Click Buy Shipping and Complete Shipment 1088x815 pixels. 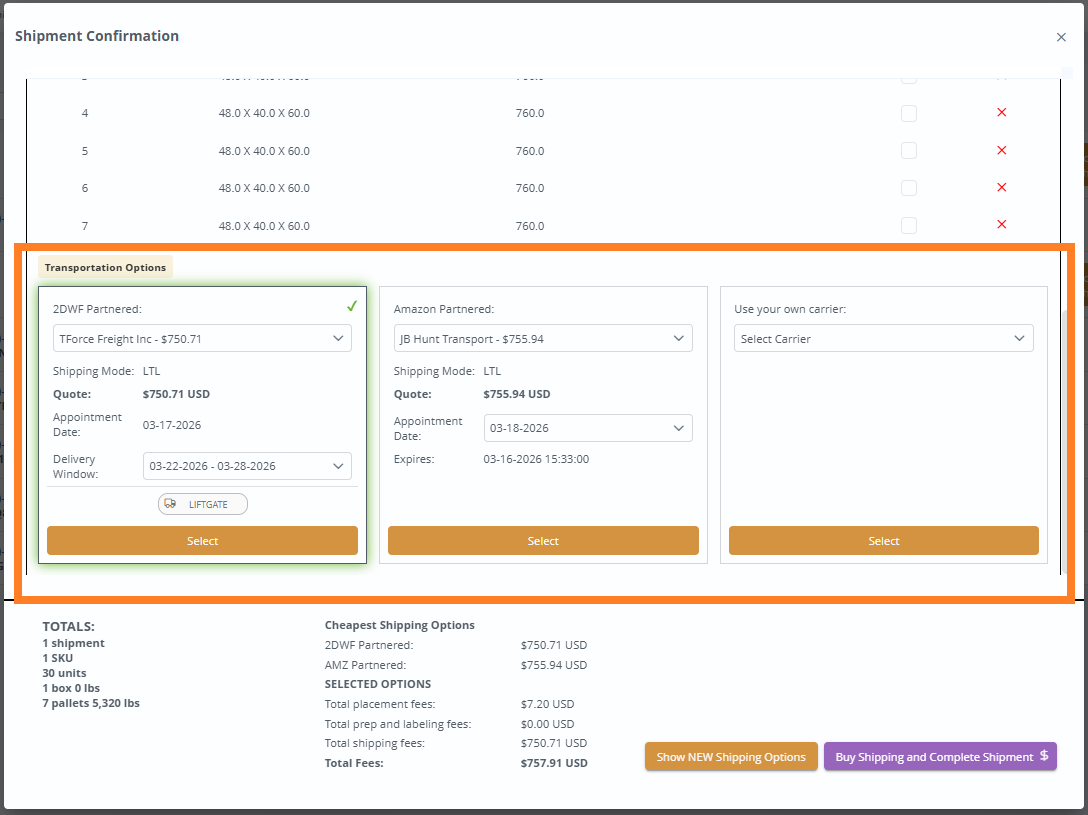(x=939, y=757)
